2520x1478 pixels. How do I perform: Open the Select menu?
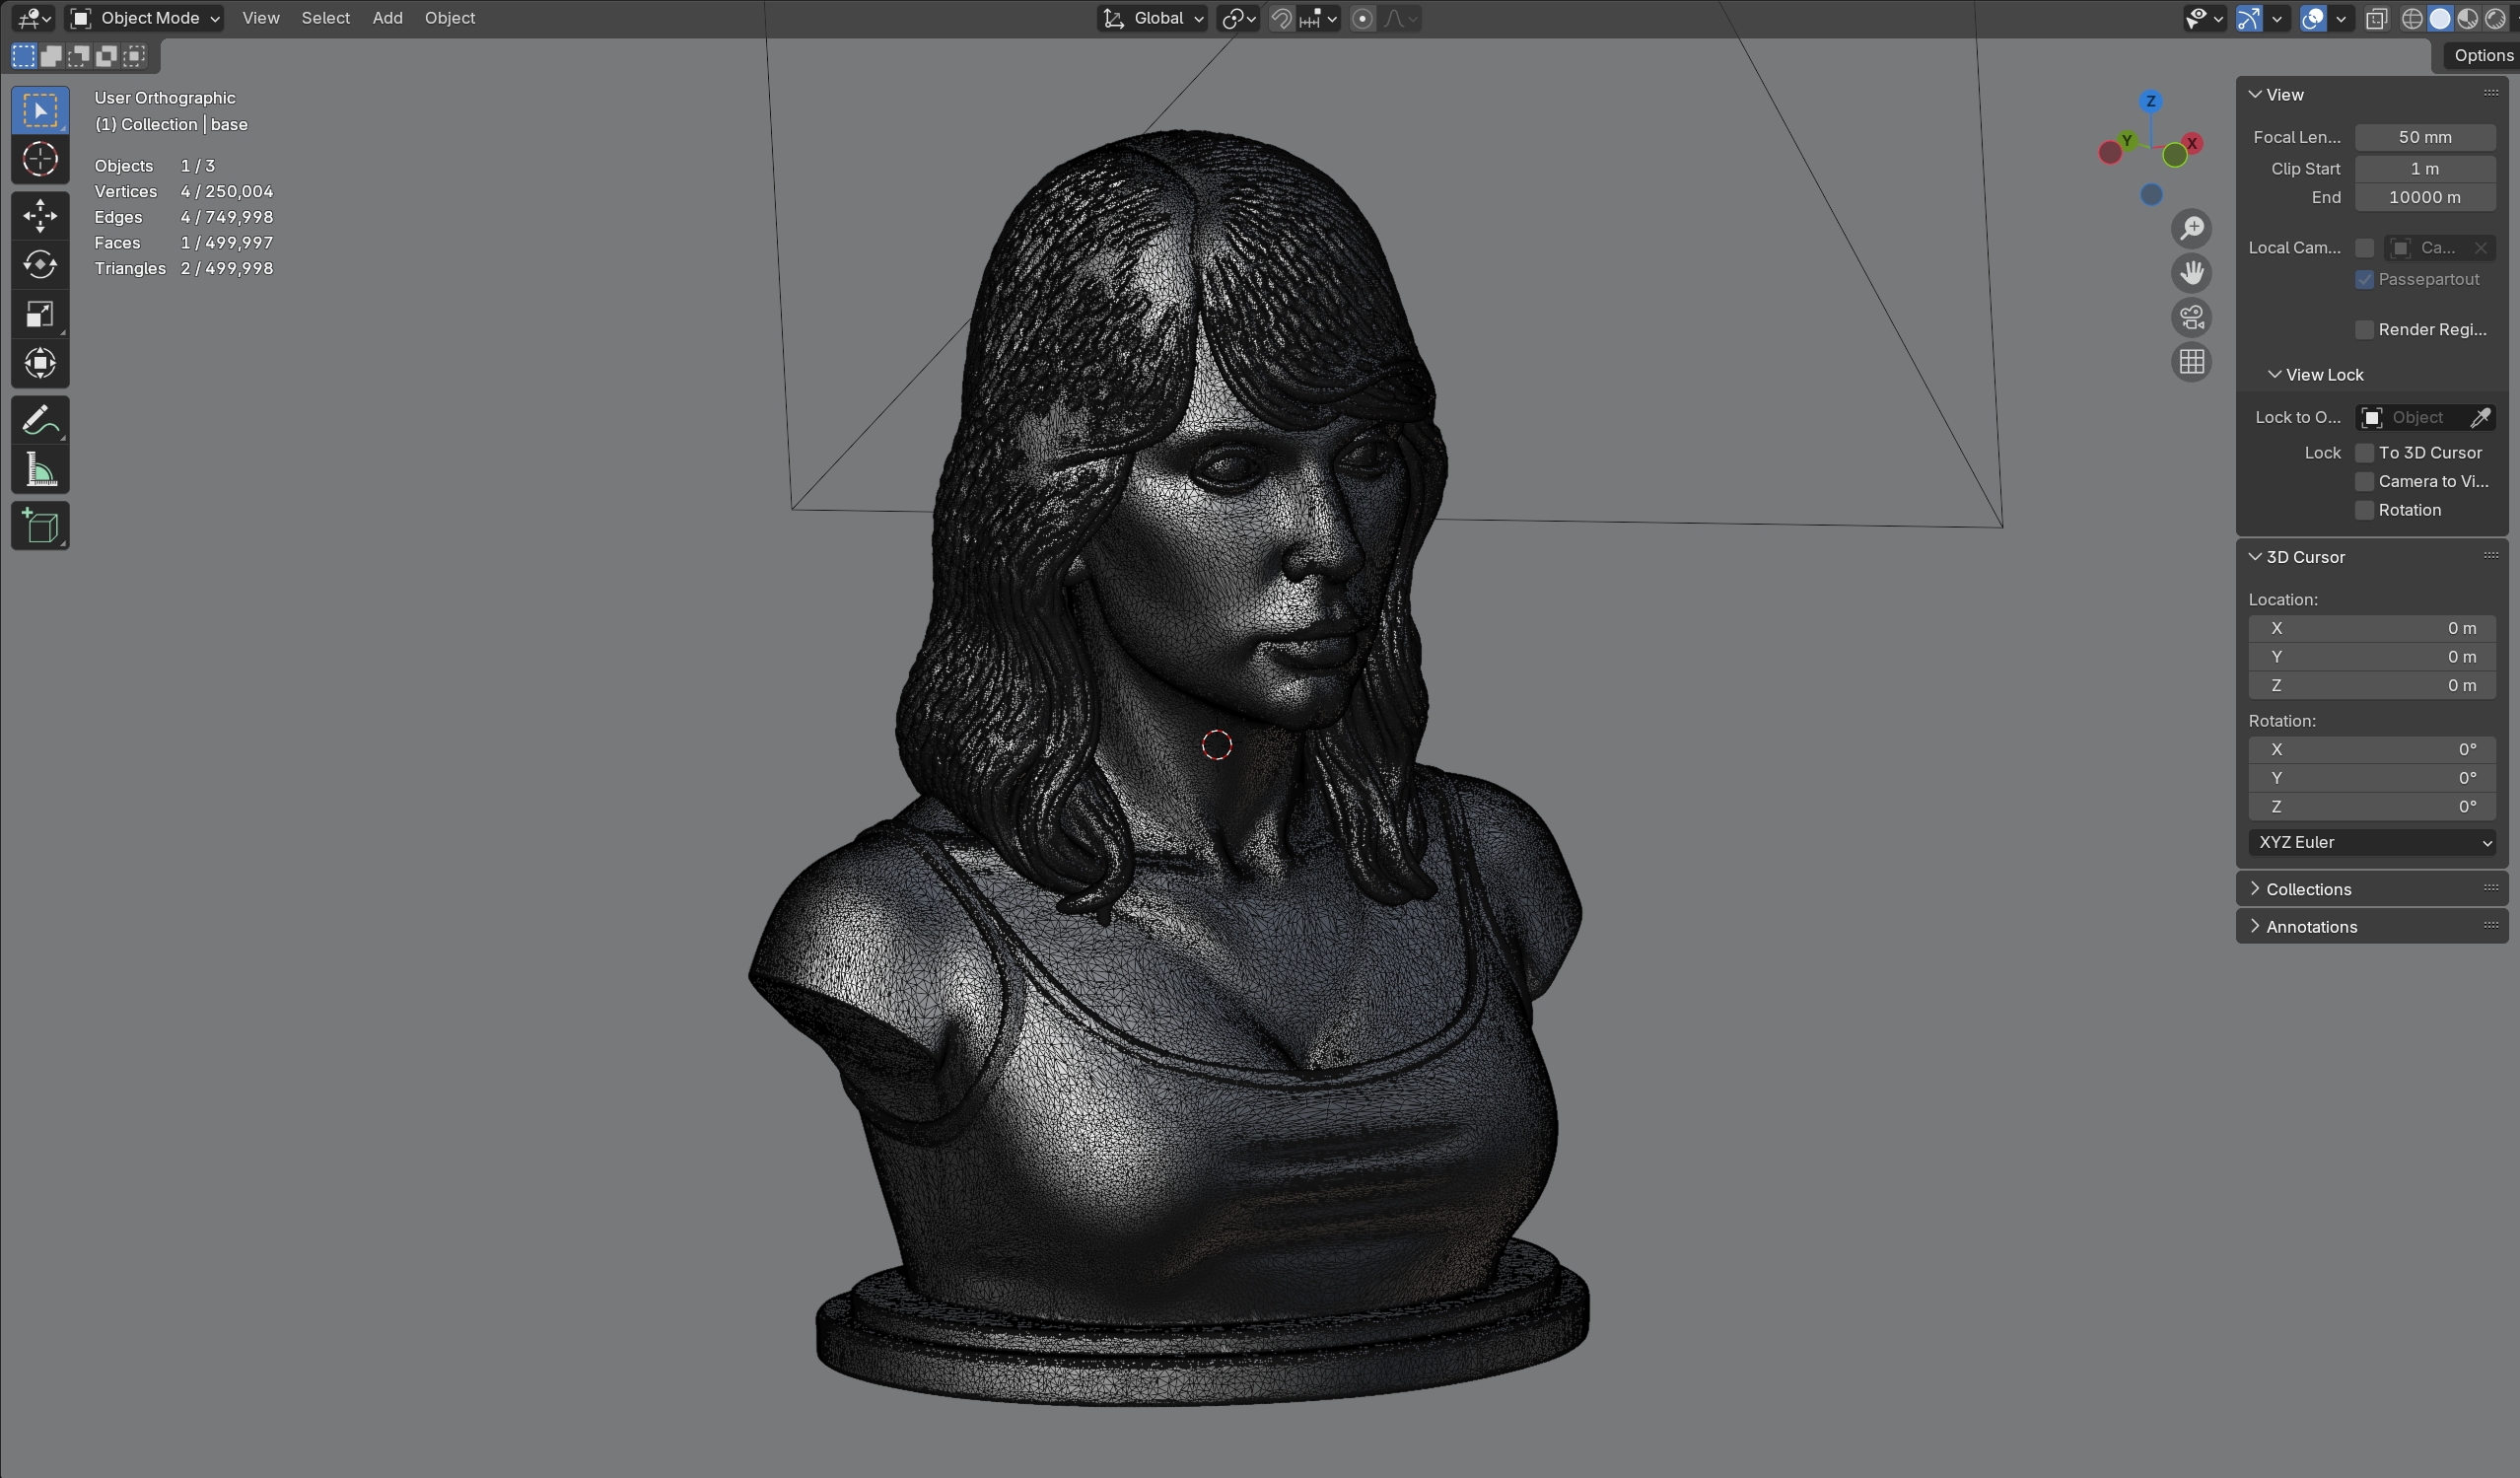coord(325,18)
